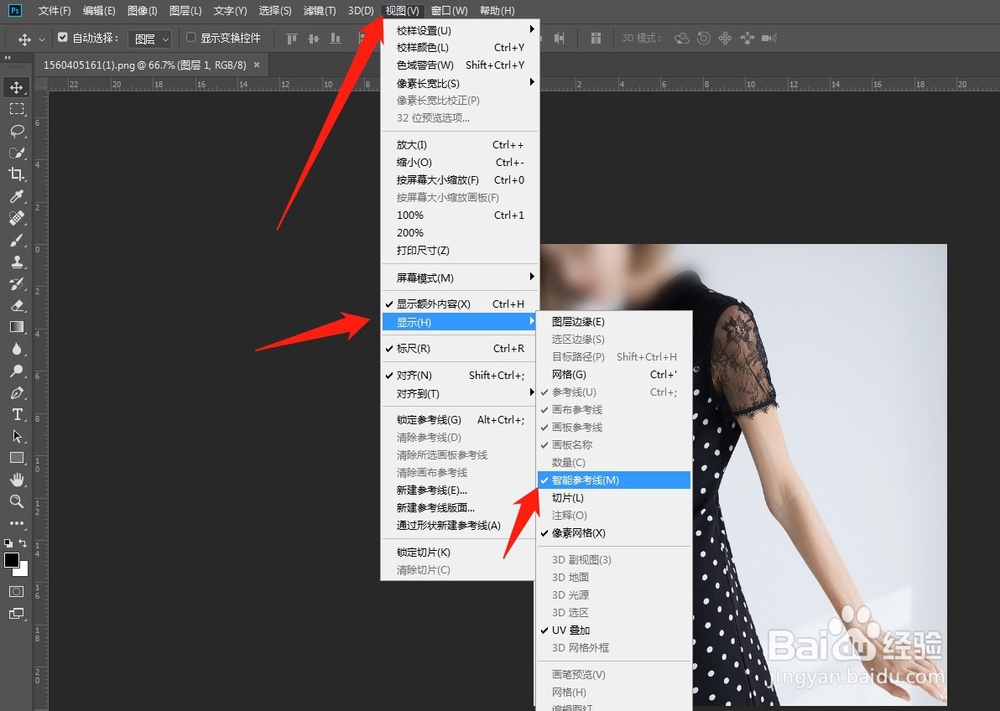The width and height of the screenshot is (1000, 711).
Task: Toggle the 显示变换控件 checkbox
Action: [191, 38]
